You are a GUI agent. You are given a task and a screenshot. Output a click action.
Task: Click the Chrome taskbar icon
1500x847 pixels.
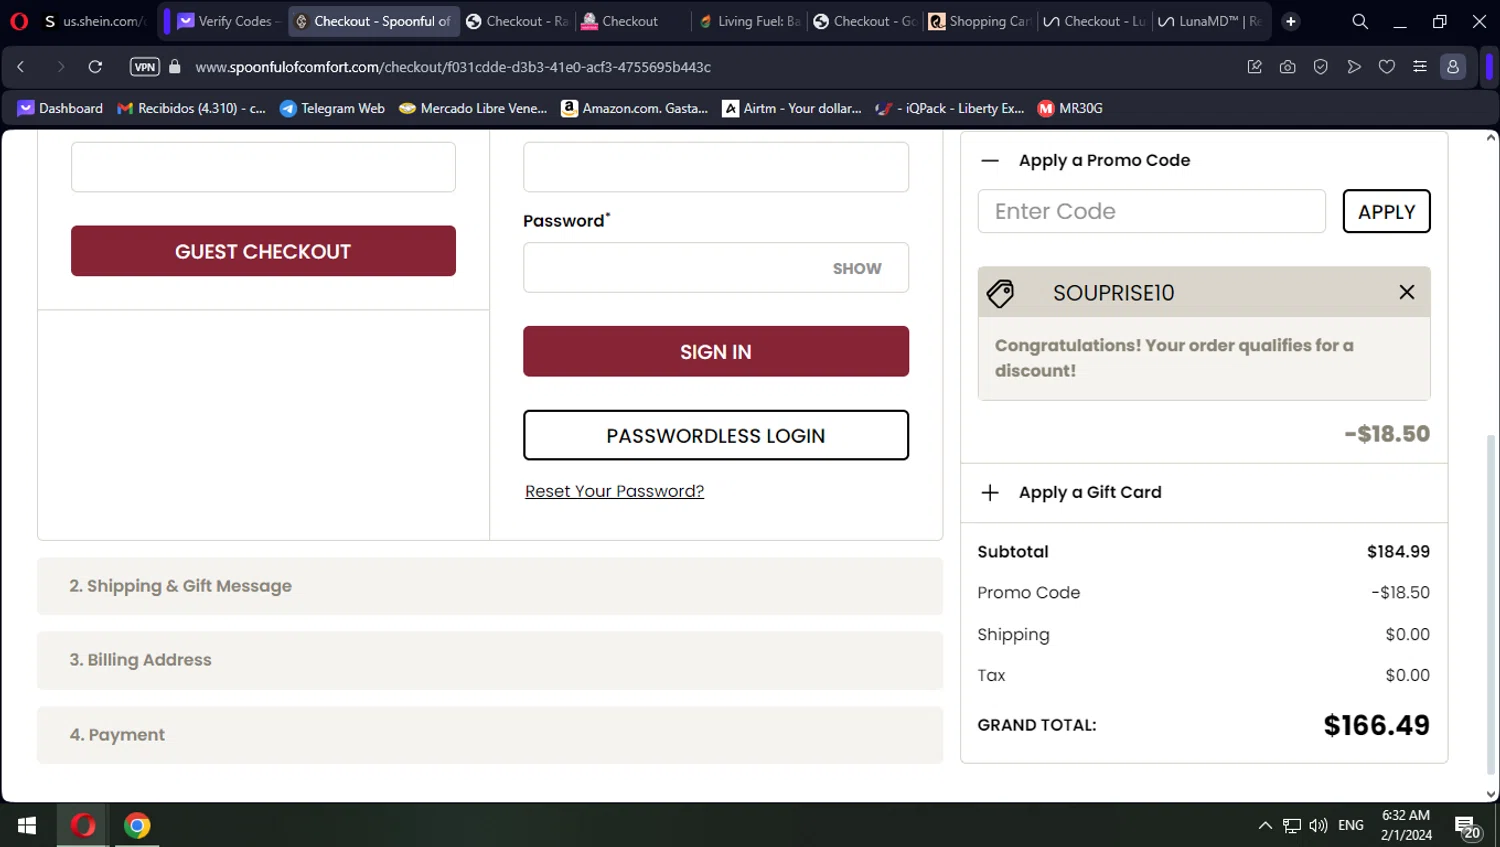[x=137, y=825]
